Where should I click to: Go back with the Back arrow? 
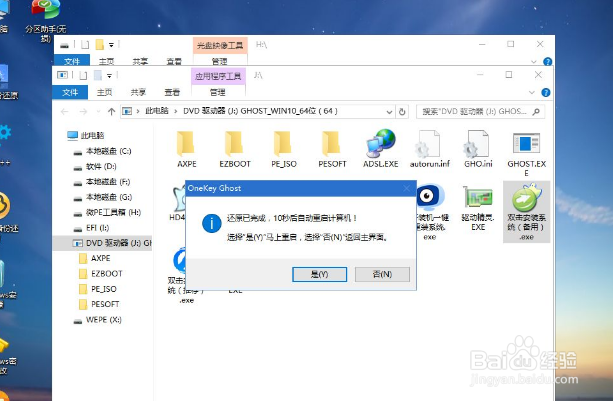coord(65,112)
